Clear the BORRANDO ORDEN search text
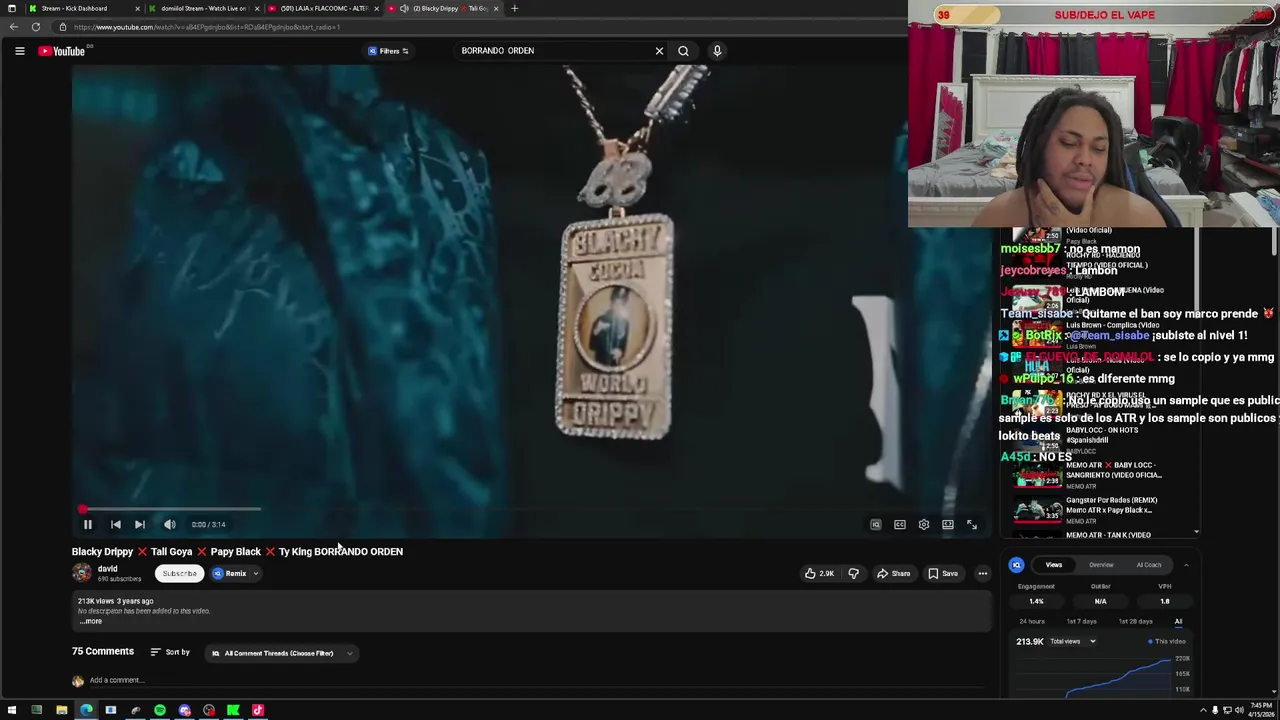1280x720 pixels. [x=659, y=51]
